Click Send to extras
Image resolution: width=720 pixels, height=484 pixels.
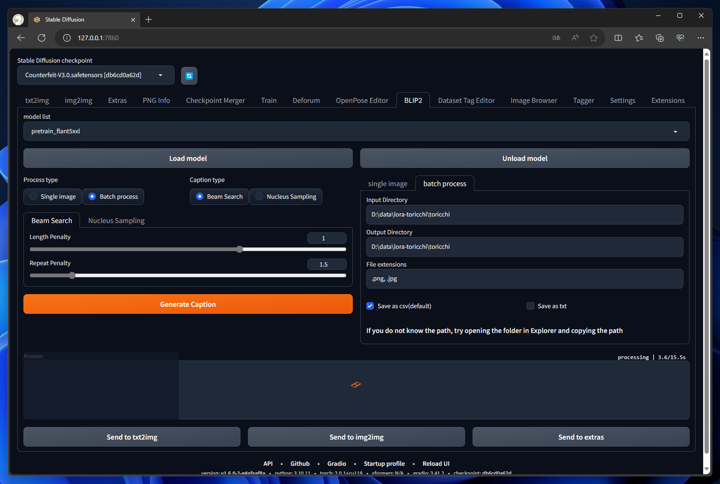(581, 437)
